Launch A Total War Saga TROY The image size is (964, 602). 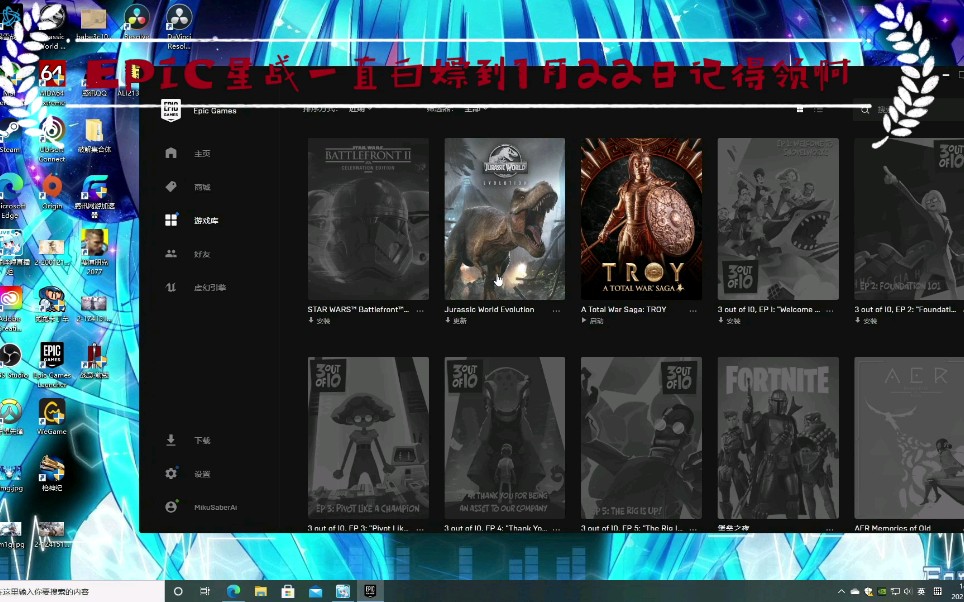pyautogui.click(x=593, y=321)
